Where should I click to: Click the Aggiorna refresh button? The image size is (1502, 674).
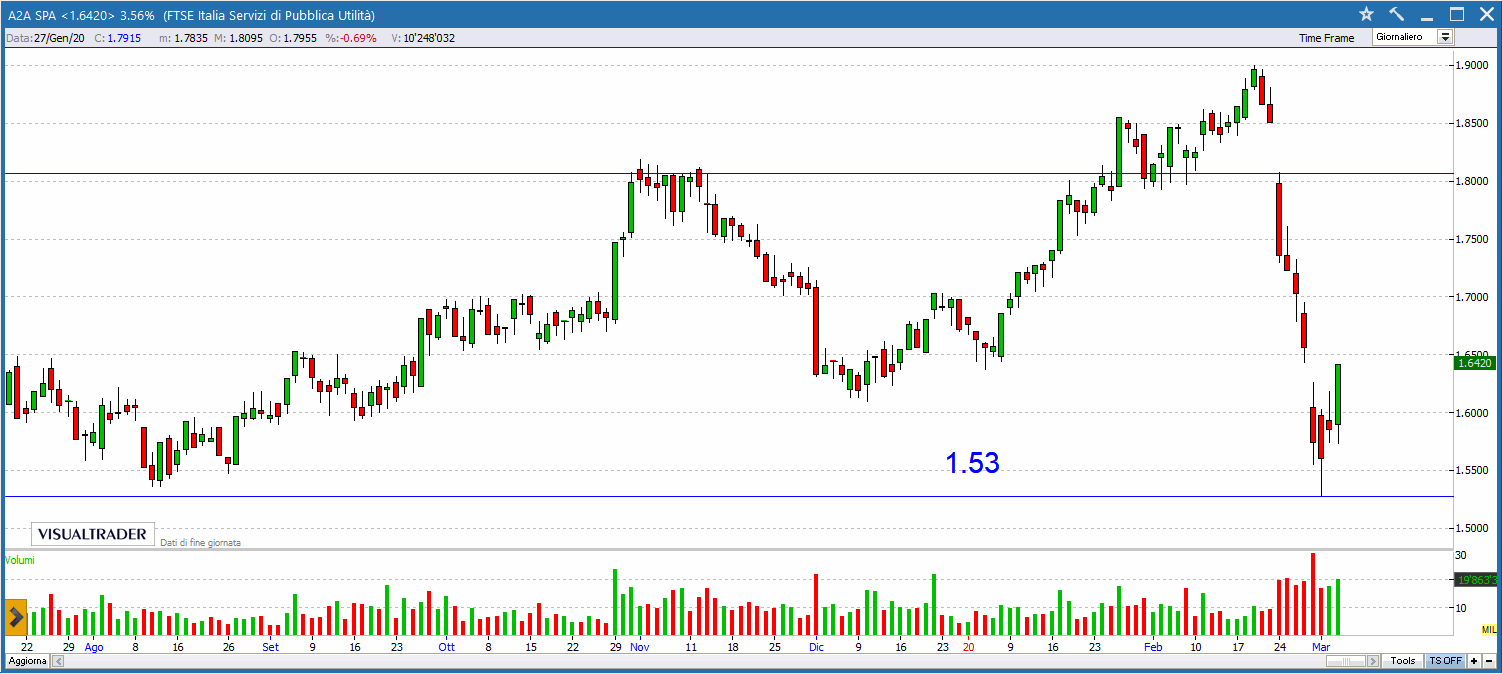click(x=27, y=662)
